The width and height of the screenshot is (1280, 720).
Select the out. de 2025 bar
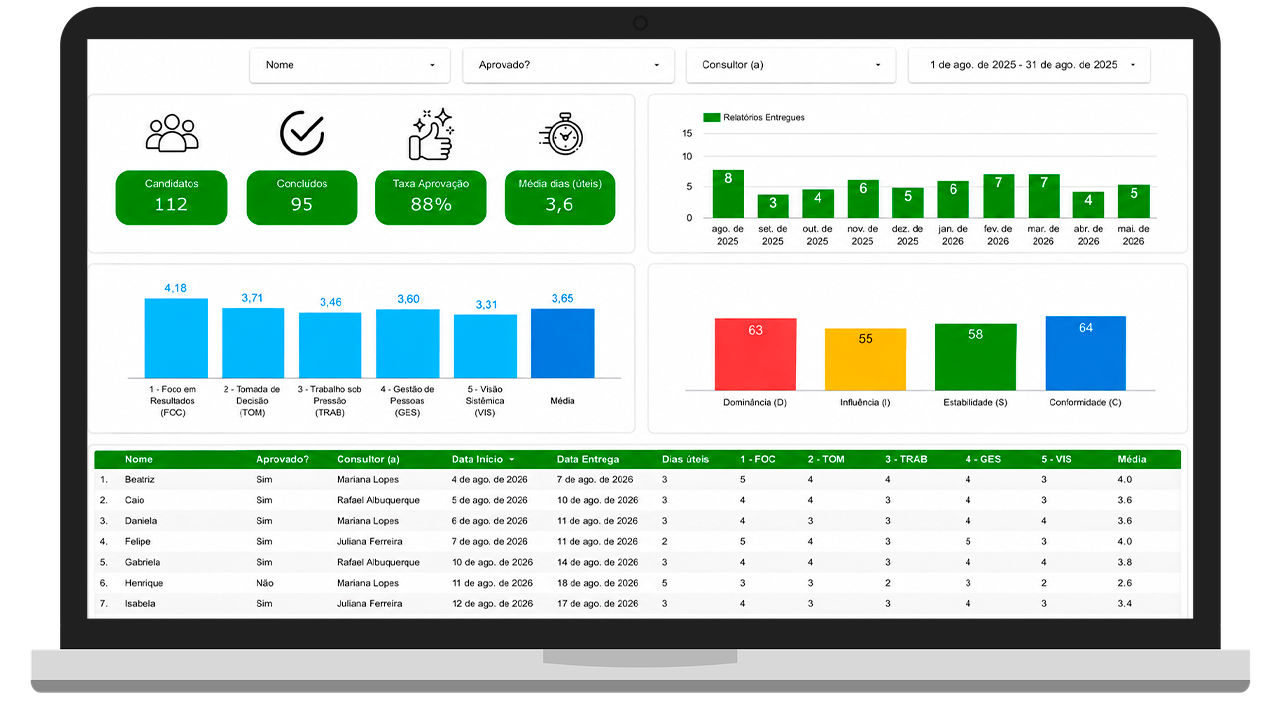click(818, 204)
